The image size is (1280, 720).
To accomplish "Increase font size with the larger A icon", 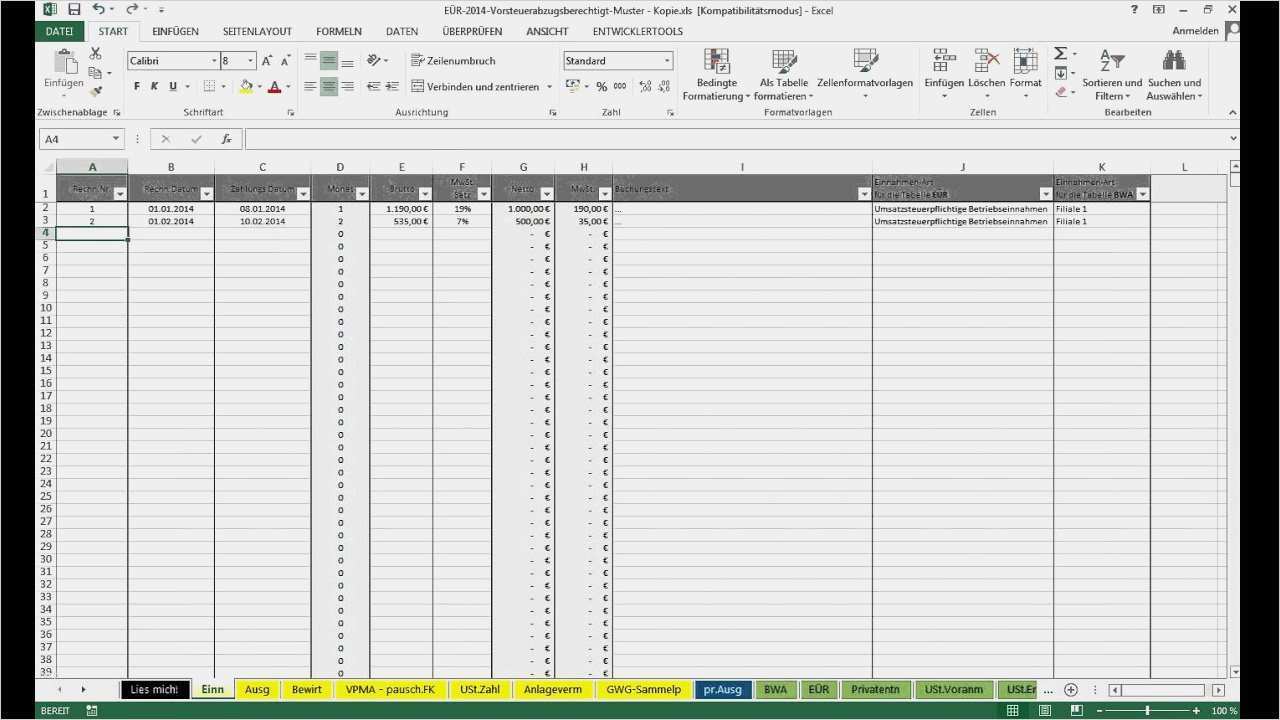I will 267,61.
